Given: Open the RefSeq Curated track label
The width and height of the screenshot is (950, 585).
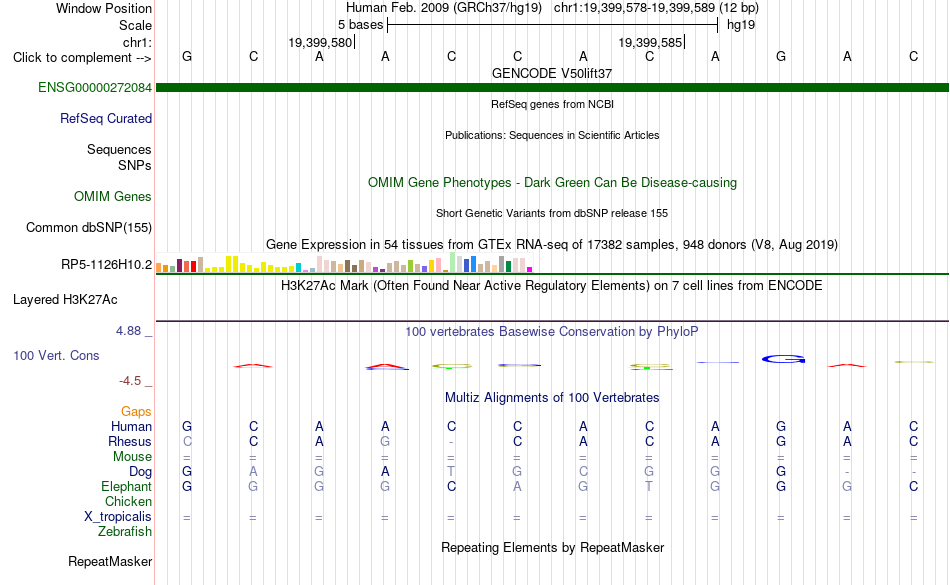Looking at the screenshot, I should tap(105, 118).
